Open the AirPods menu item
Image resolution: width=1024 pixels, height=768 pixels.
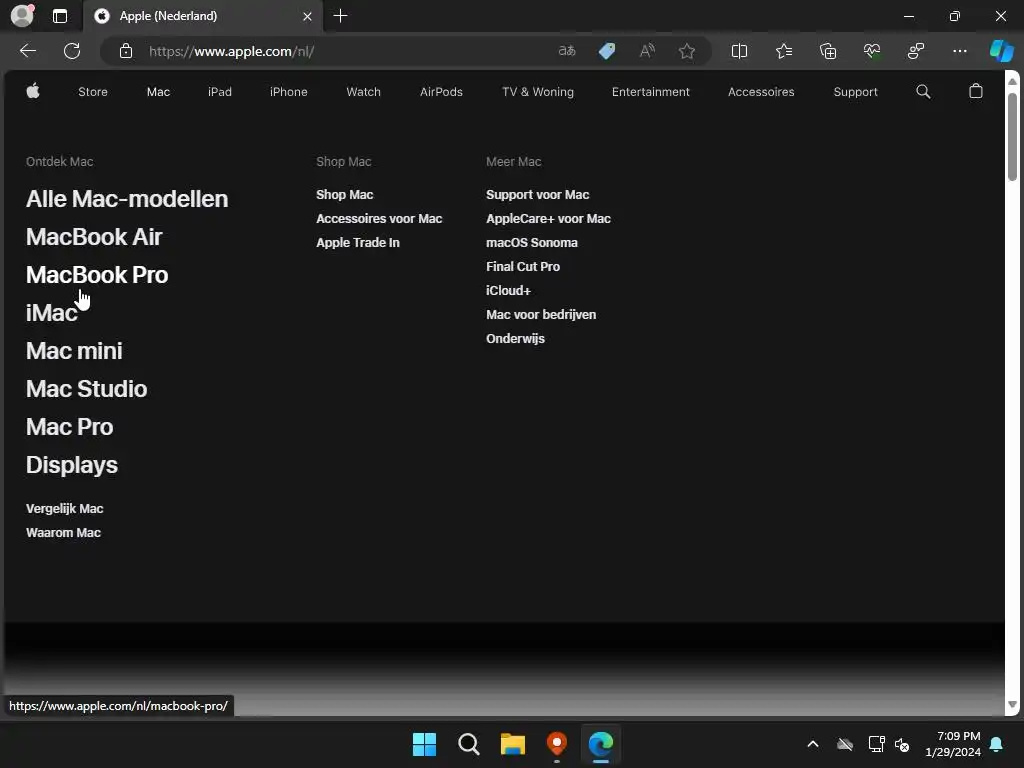[x=441, y=92]
